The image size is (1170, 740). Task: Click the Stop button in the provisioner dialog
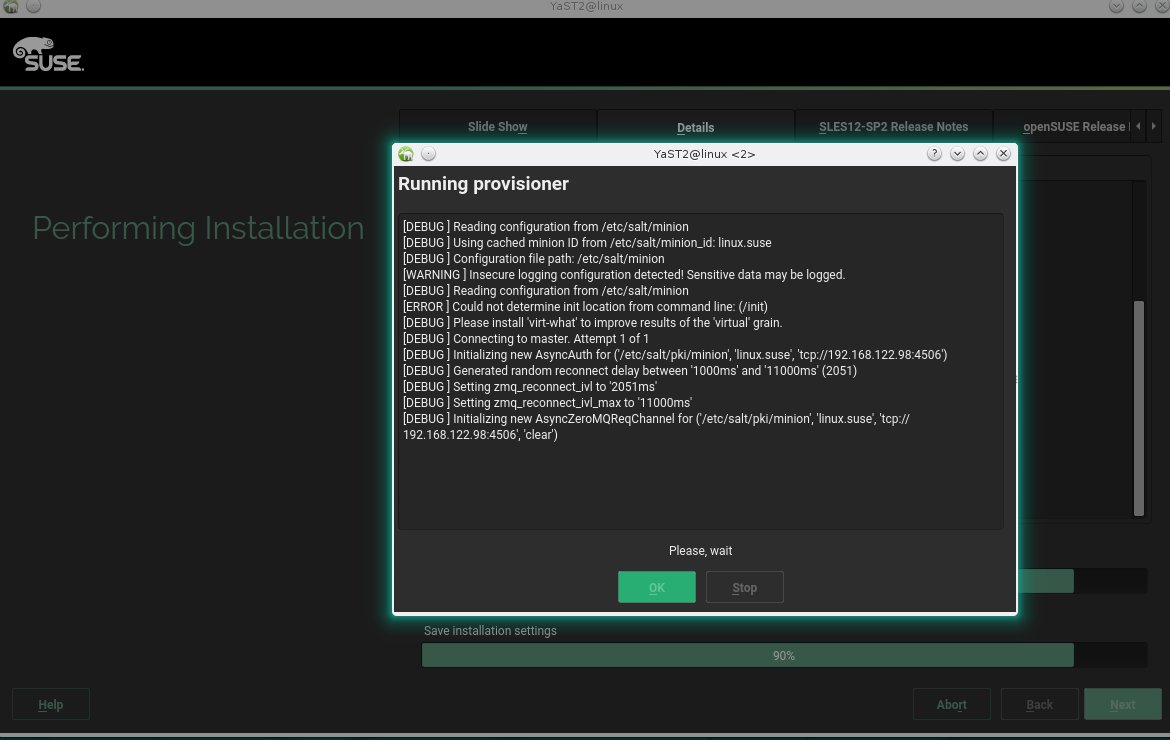click(x=744, y=588)
